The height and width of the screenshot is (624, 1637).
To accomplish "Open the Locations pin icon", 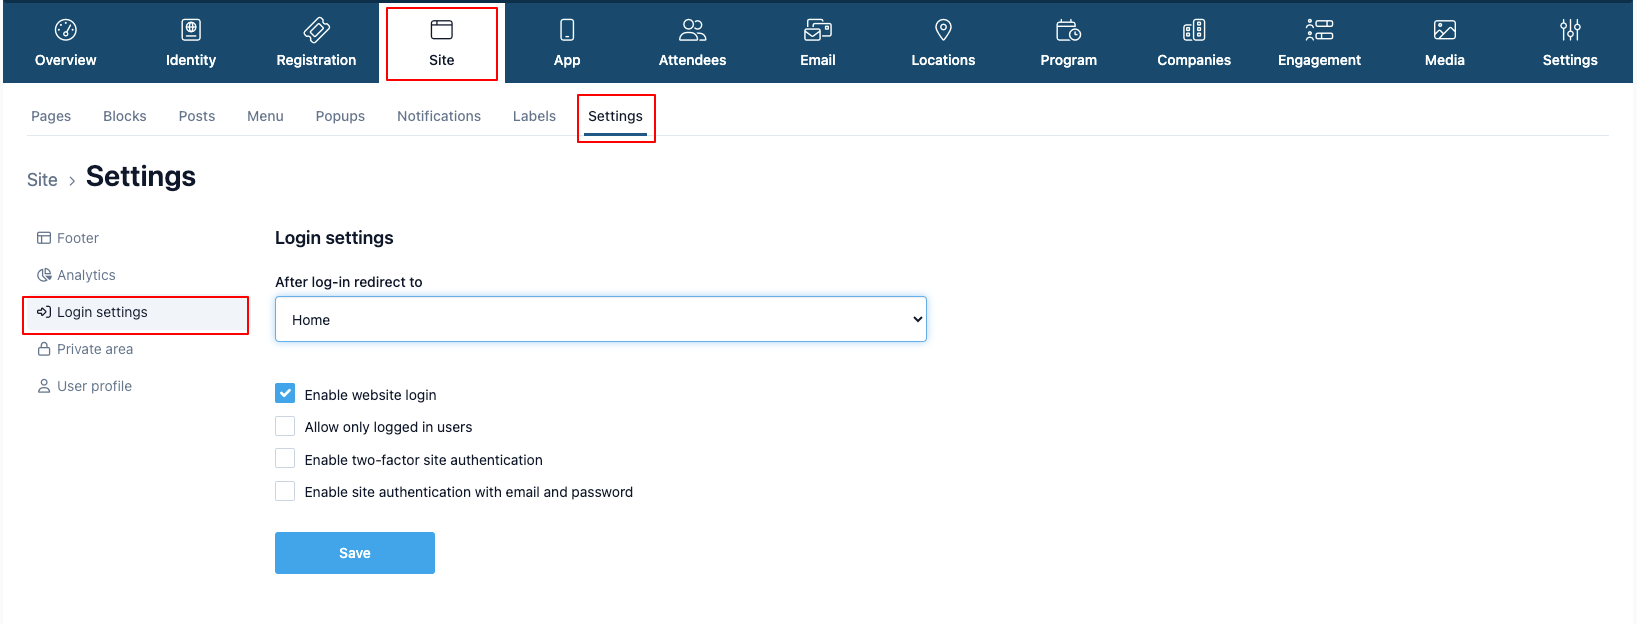I will 943,30.
